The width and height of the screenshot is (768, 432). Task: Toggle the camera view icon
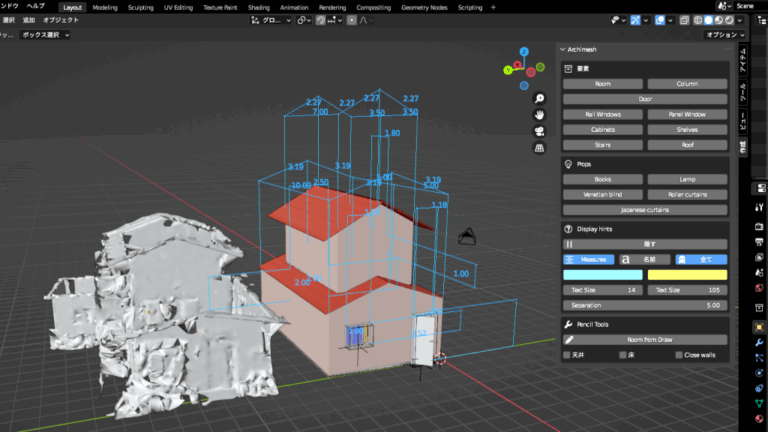pos(539,131)
